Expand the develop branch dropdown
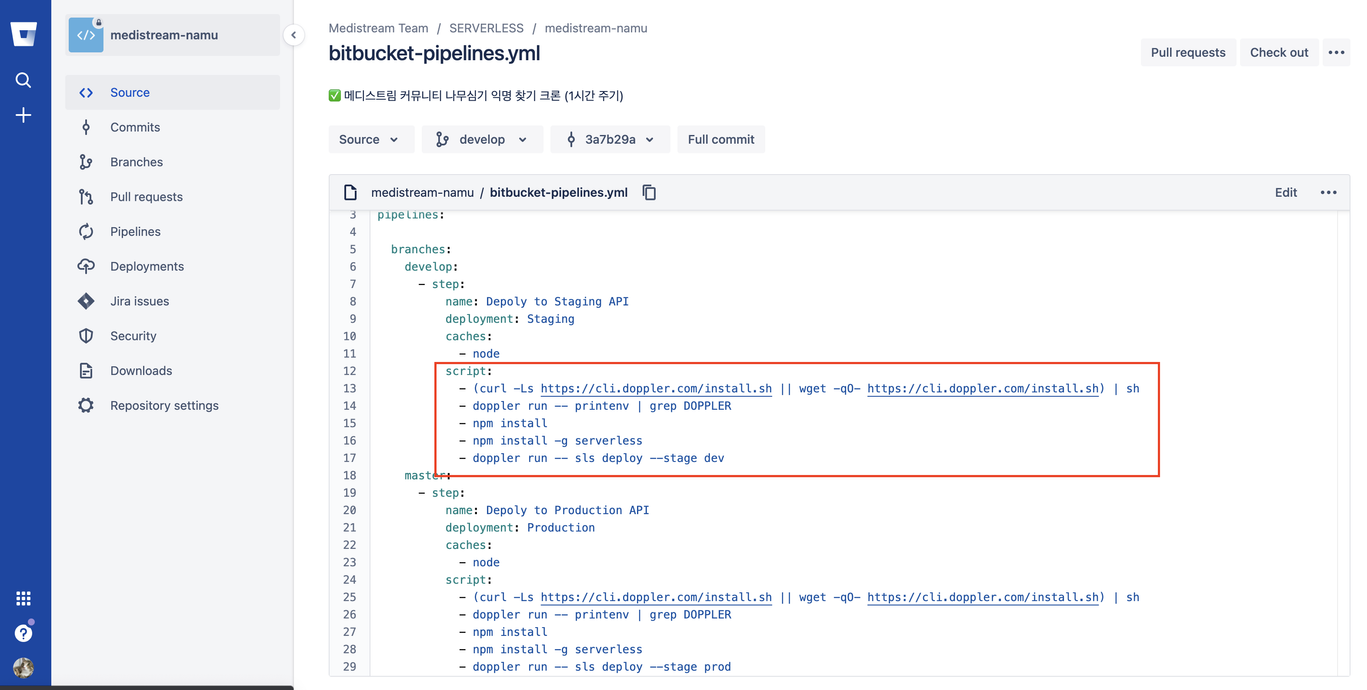Viewport: 1367px width, 690px height. pos(482,139)
